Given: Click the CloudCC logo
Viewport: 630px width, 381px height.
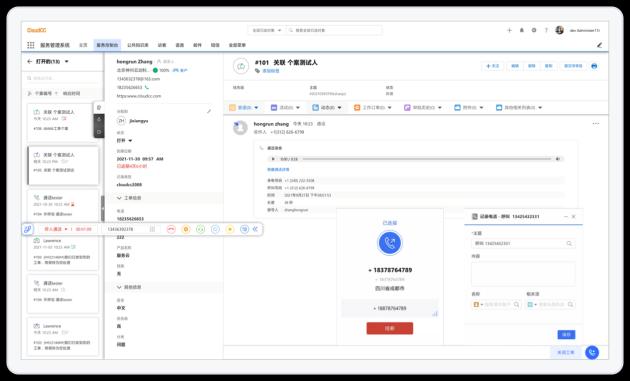Looking at the screenshot, I should coord(37,30).
